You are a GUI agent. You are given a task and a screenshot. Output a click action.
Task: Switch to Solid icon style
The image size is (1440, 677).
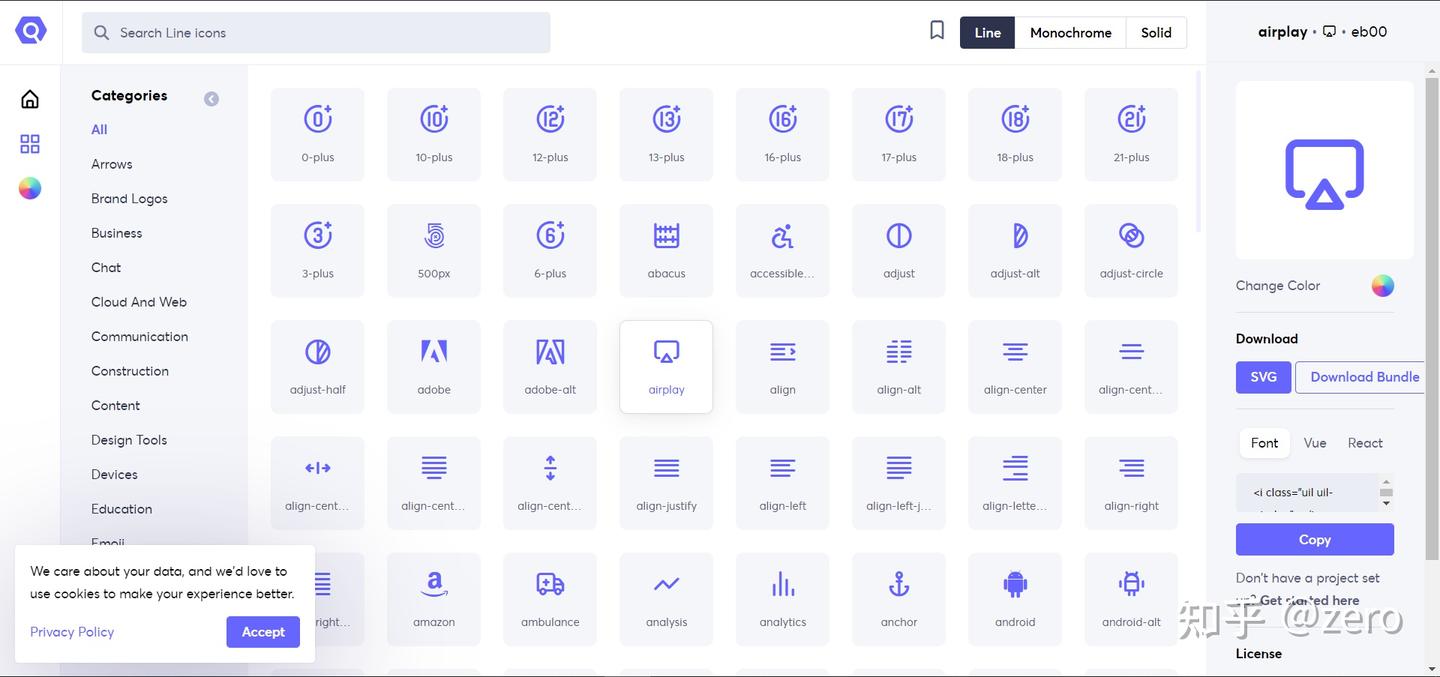pos(1156,32)
